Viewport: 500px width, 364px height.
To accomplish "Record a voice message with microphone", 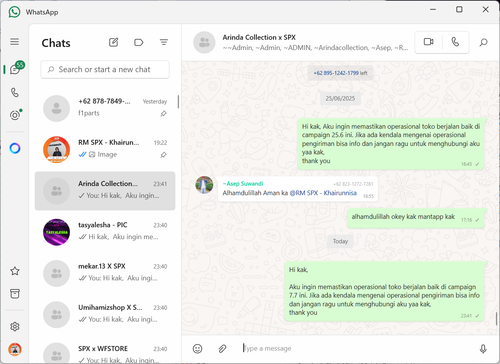I will 483,349.
